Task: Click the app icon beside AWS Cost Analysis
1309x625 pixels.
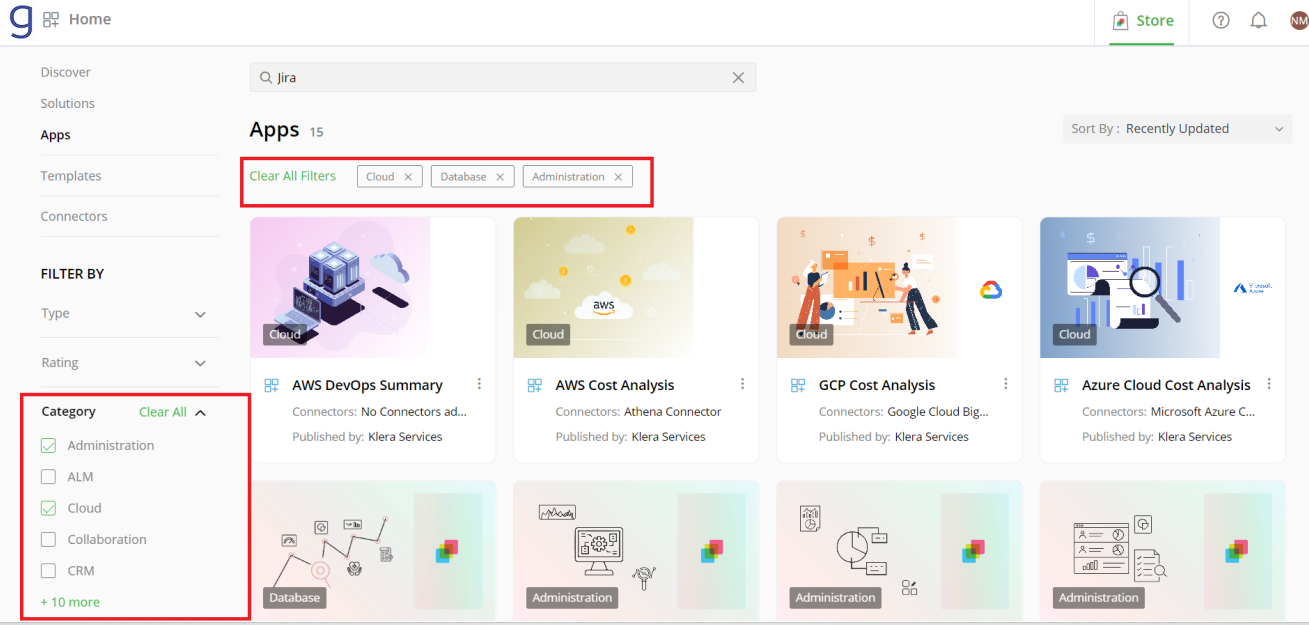Action: click(534, 385)
